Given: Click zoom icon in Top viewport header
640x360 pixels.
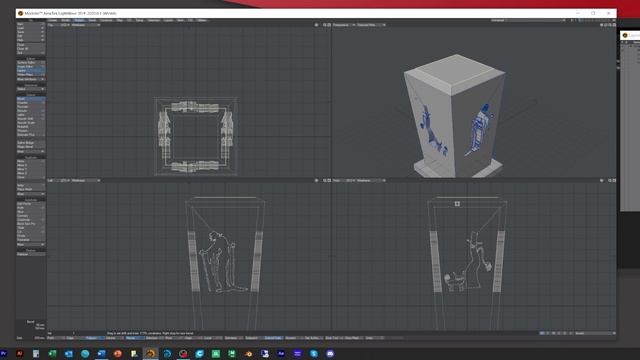Looking at the screenshot, I should 325,25.
